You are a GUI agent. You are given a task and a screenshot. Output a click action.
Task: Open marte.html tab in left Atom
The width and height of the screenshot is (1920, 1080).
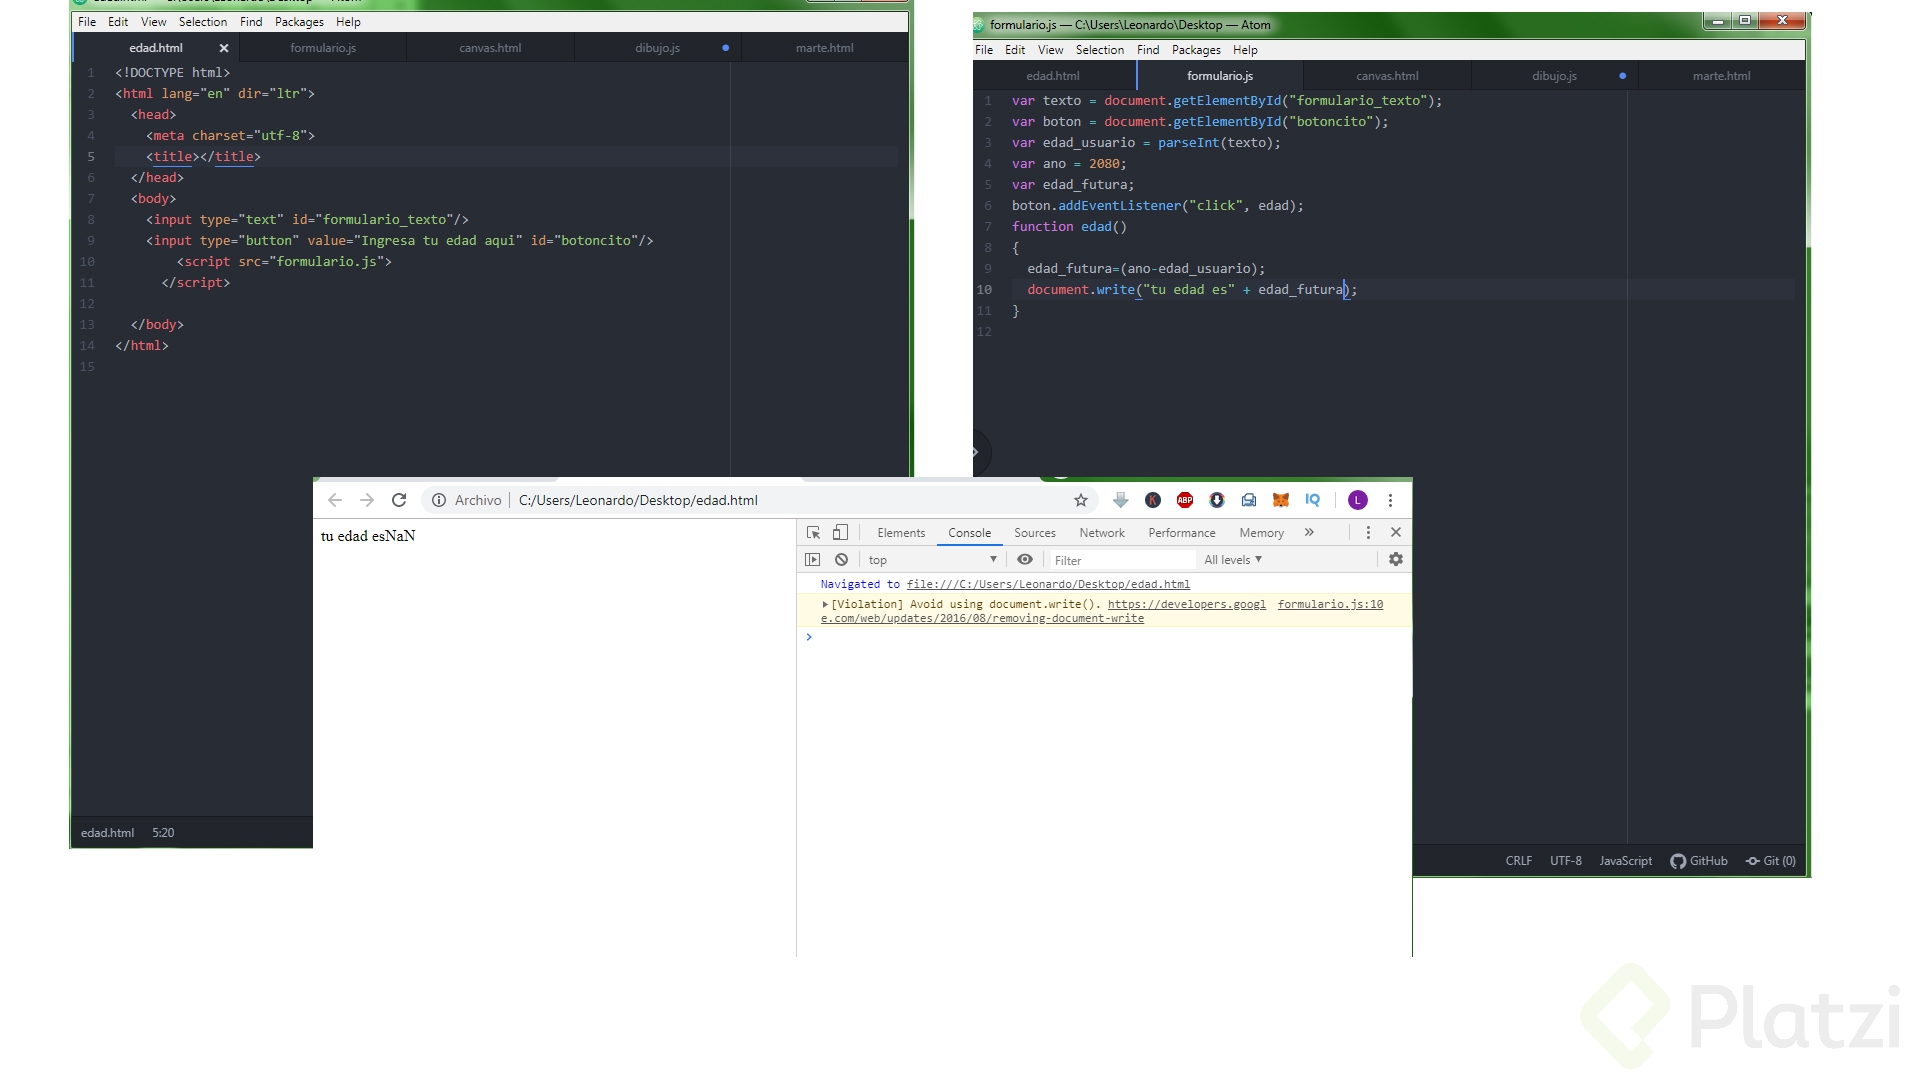pos(825,48)
